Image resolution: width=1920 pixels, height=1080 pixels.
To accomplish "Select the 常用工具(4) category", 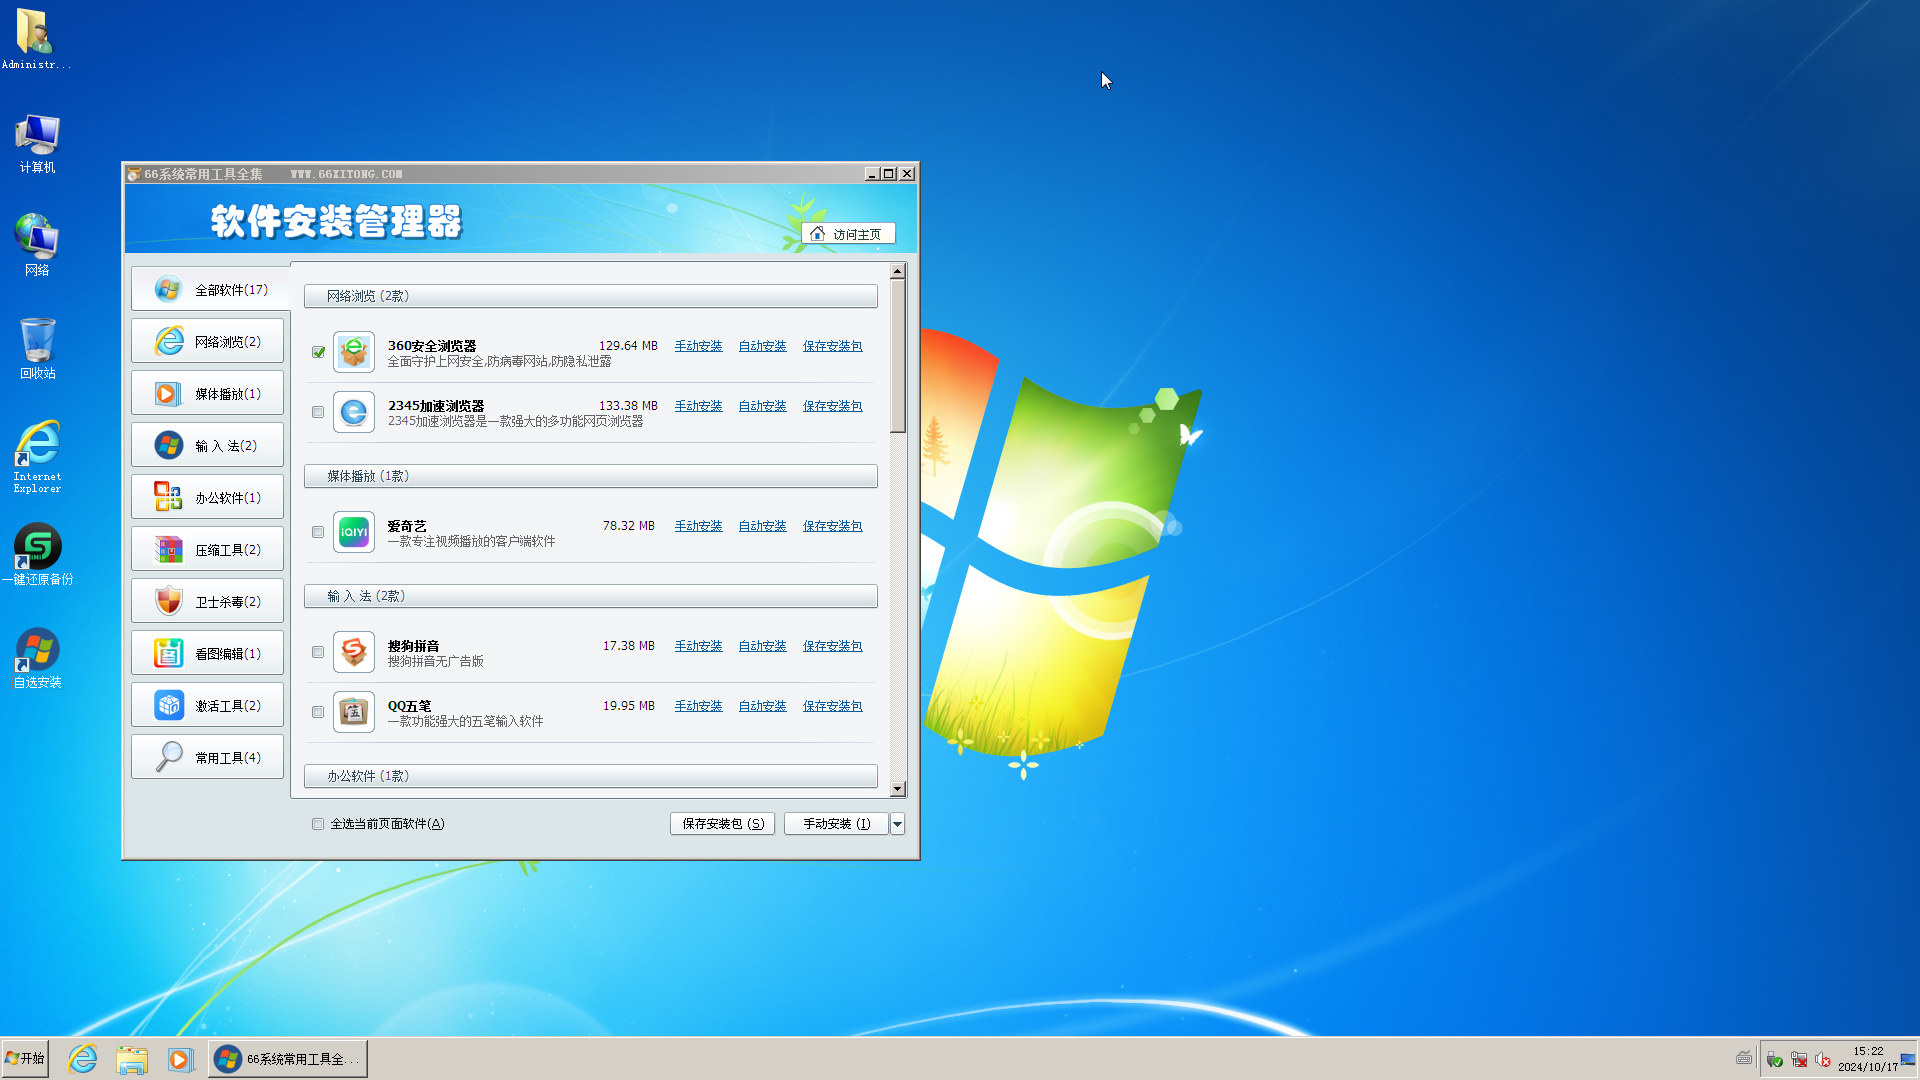I will coord(207,758).
